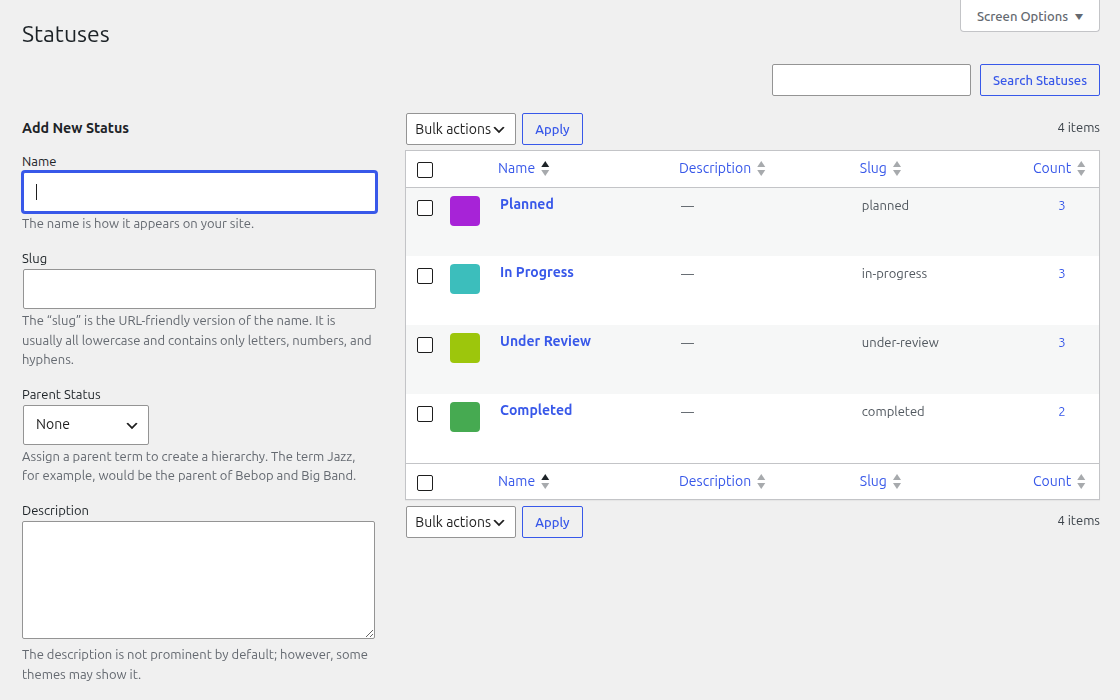Click the count 3 for In Progress
This screenshot has width=1120, height=700.
point(1061,274)
